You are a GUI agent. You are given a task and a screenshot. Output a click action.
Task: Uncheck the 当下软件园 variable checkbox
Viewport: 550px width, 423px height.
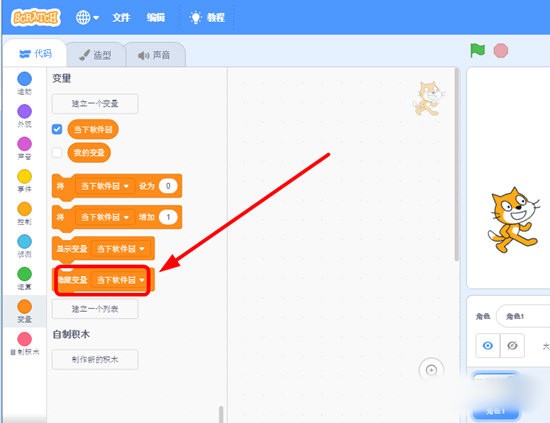(x=57, y=129)
